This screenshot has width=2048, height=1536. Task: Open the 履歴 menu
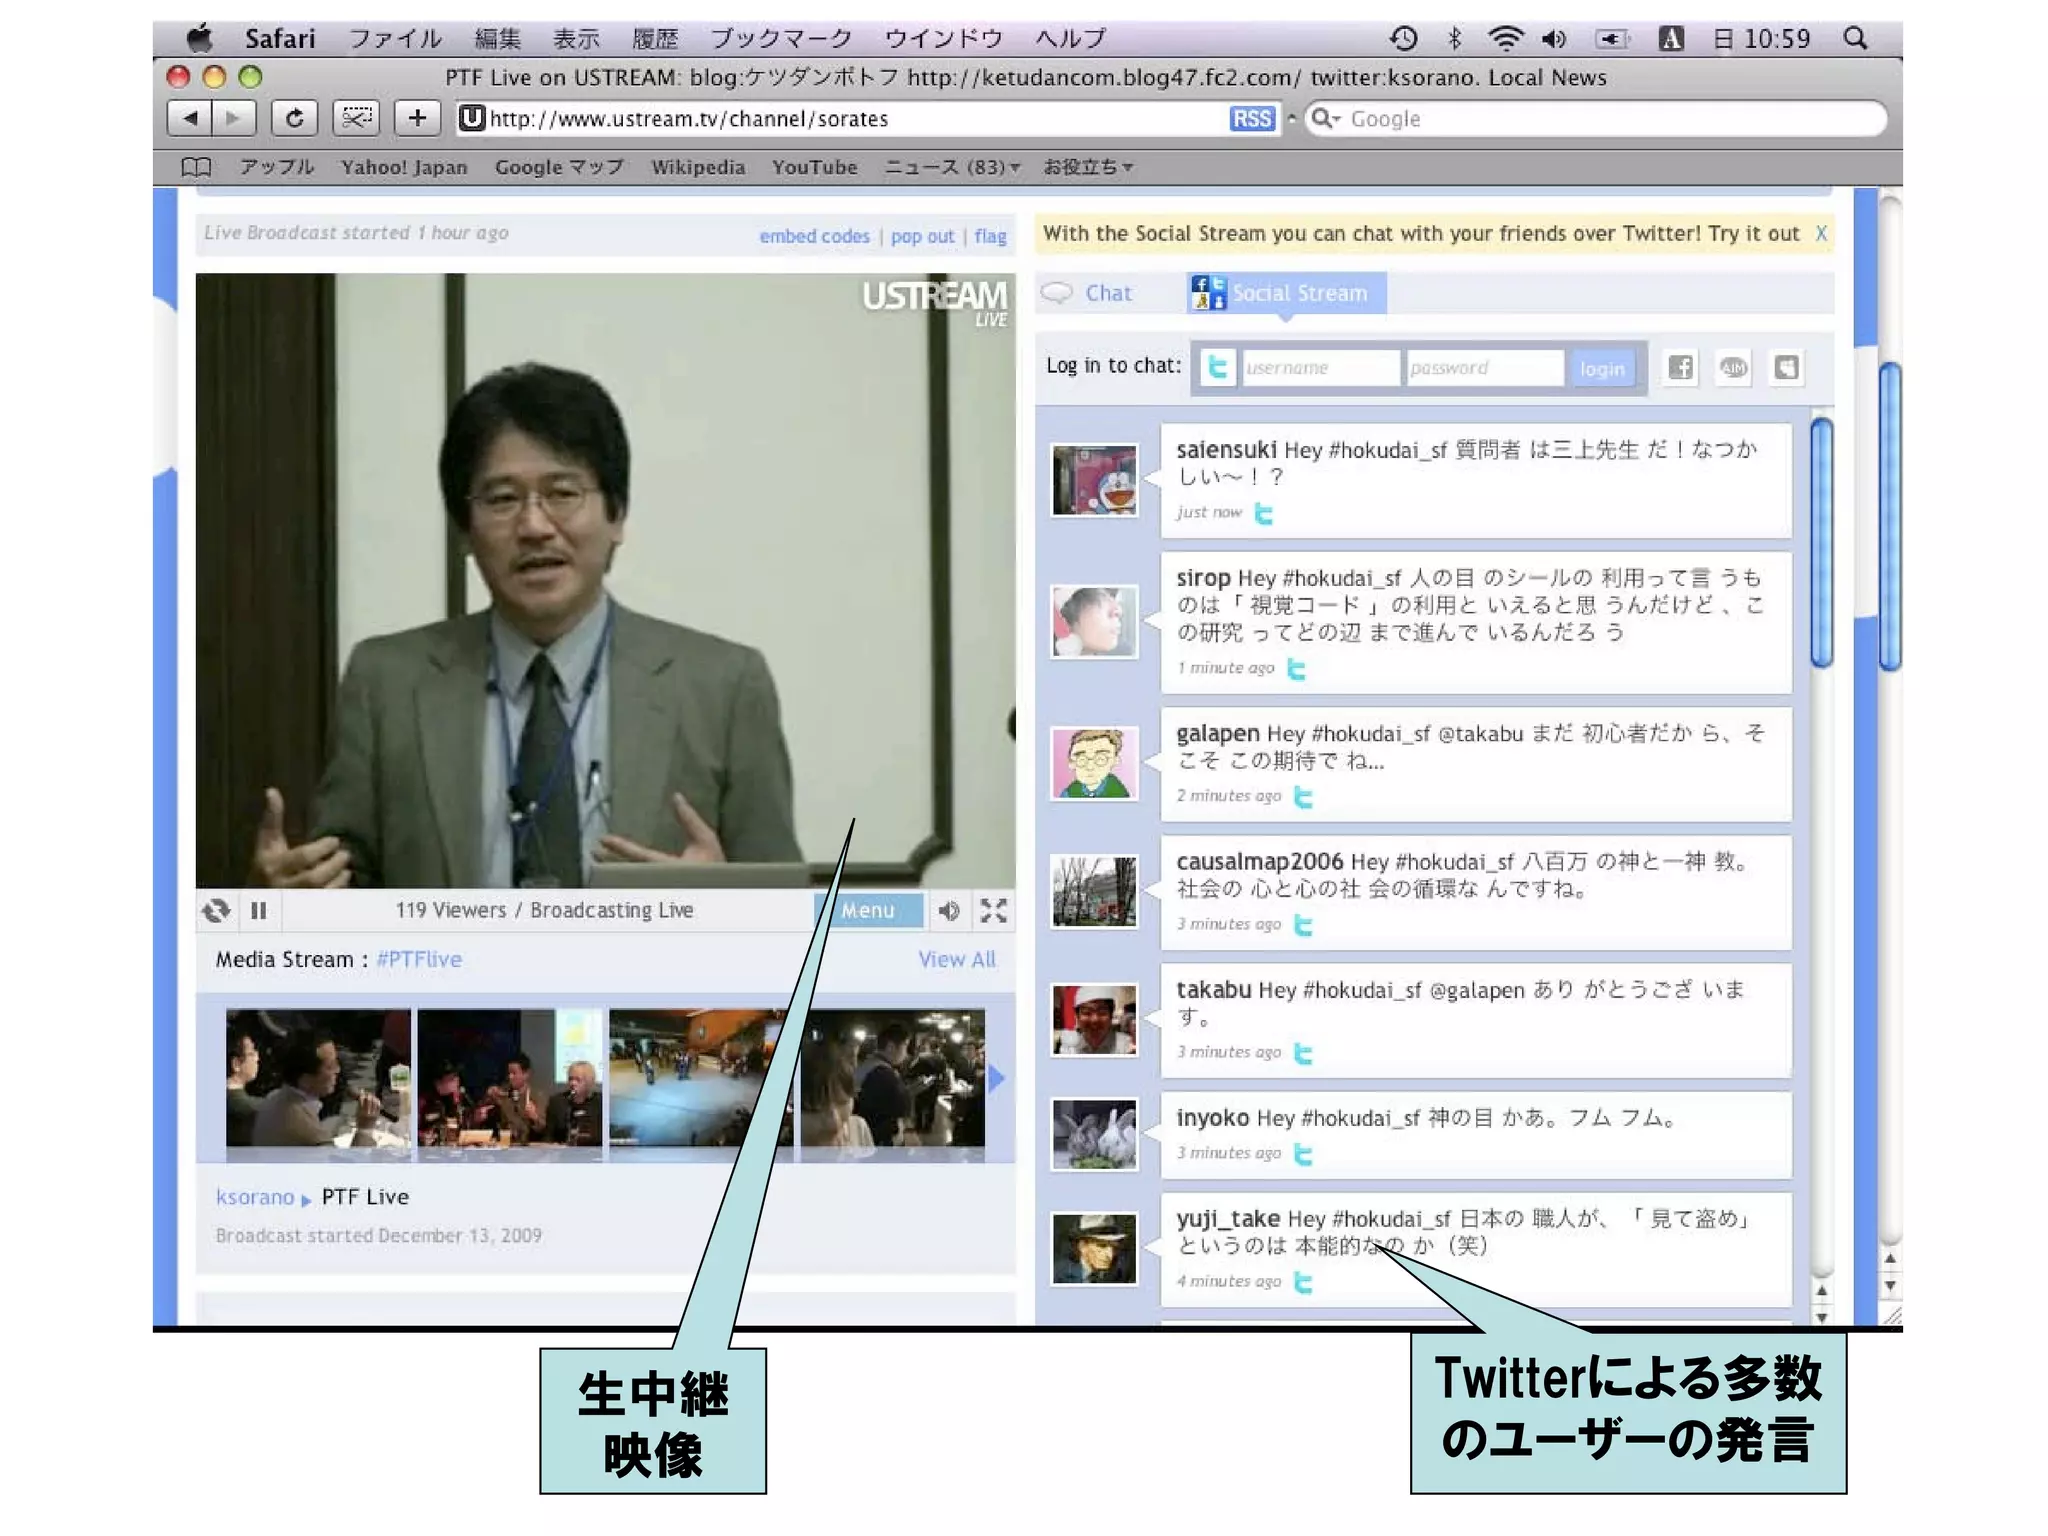pyautogui.click(x=655, y=38)
